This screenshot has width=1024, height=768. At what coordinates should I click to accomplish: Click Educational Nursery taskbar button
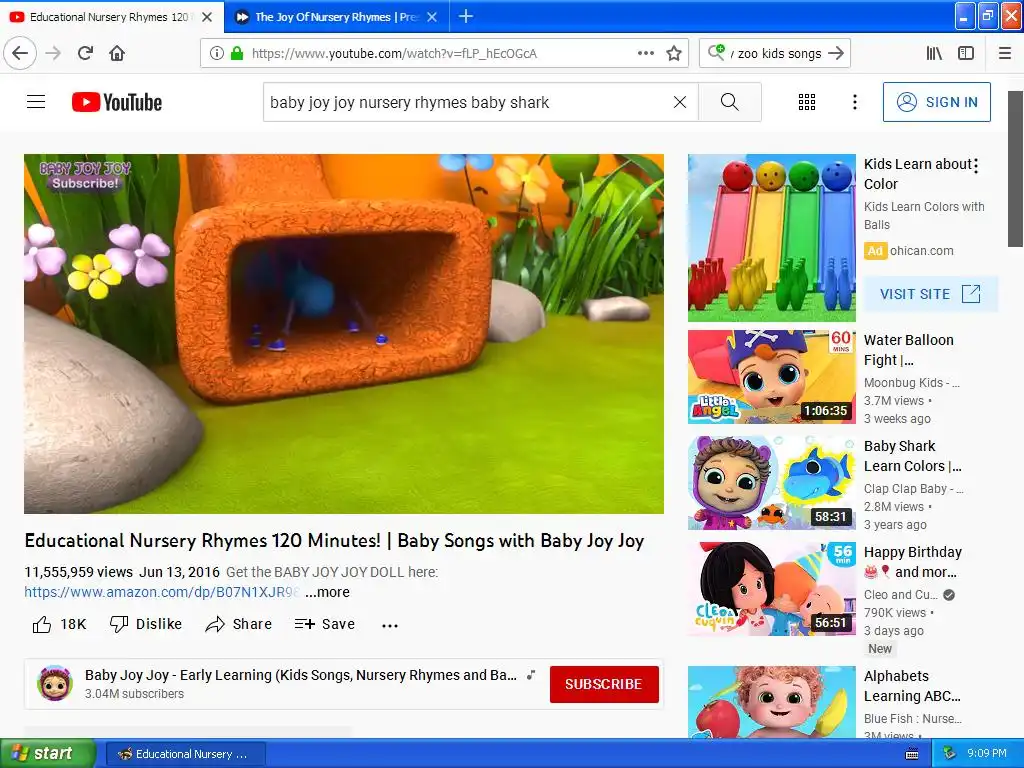tap(185, 754)
